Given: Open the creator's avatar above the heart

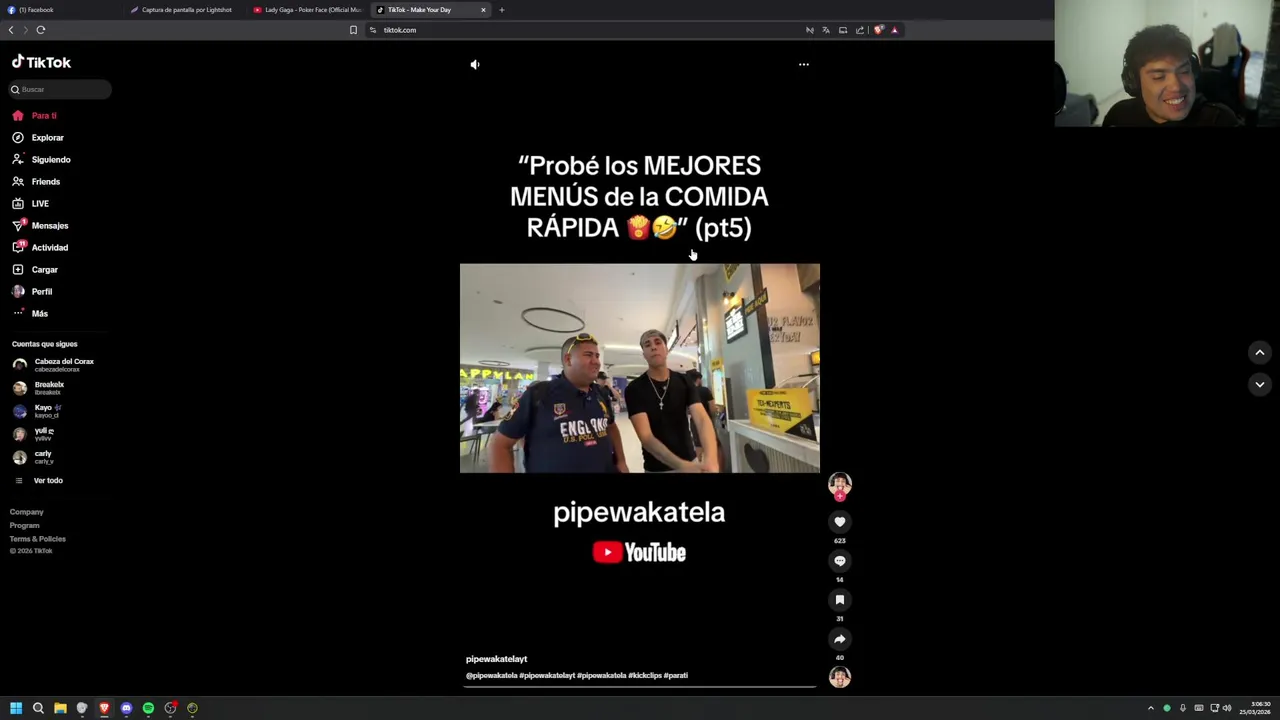Looking at the screenshot, I should [x=840, y=485].
